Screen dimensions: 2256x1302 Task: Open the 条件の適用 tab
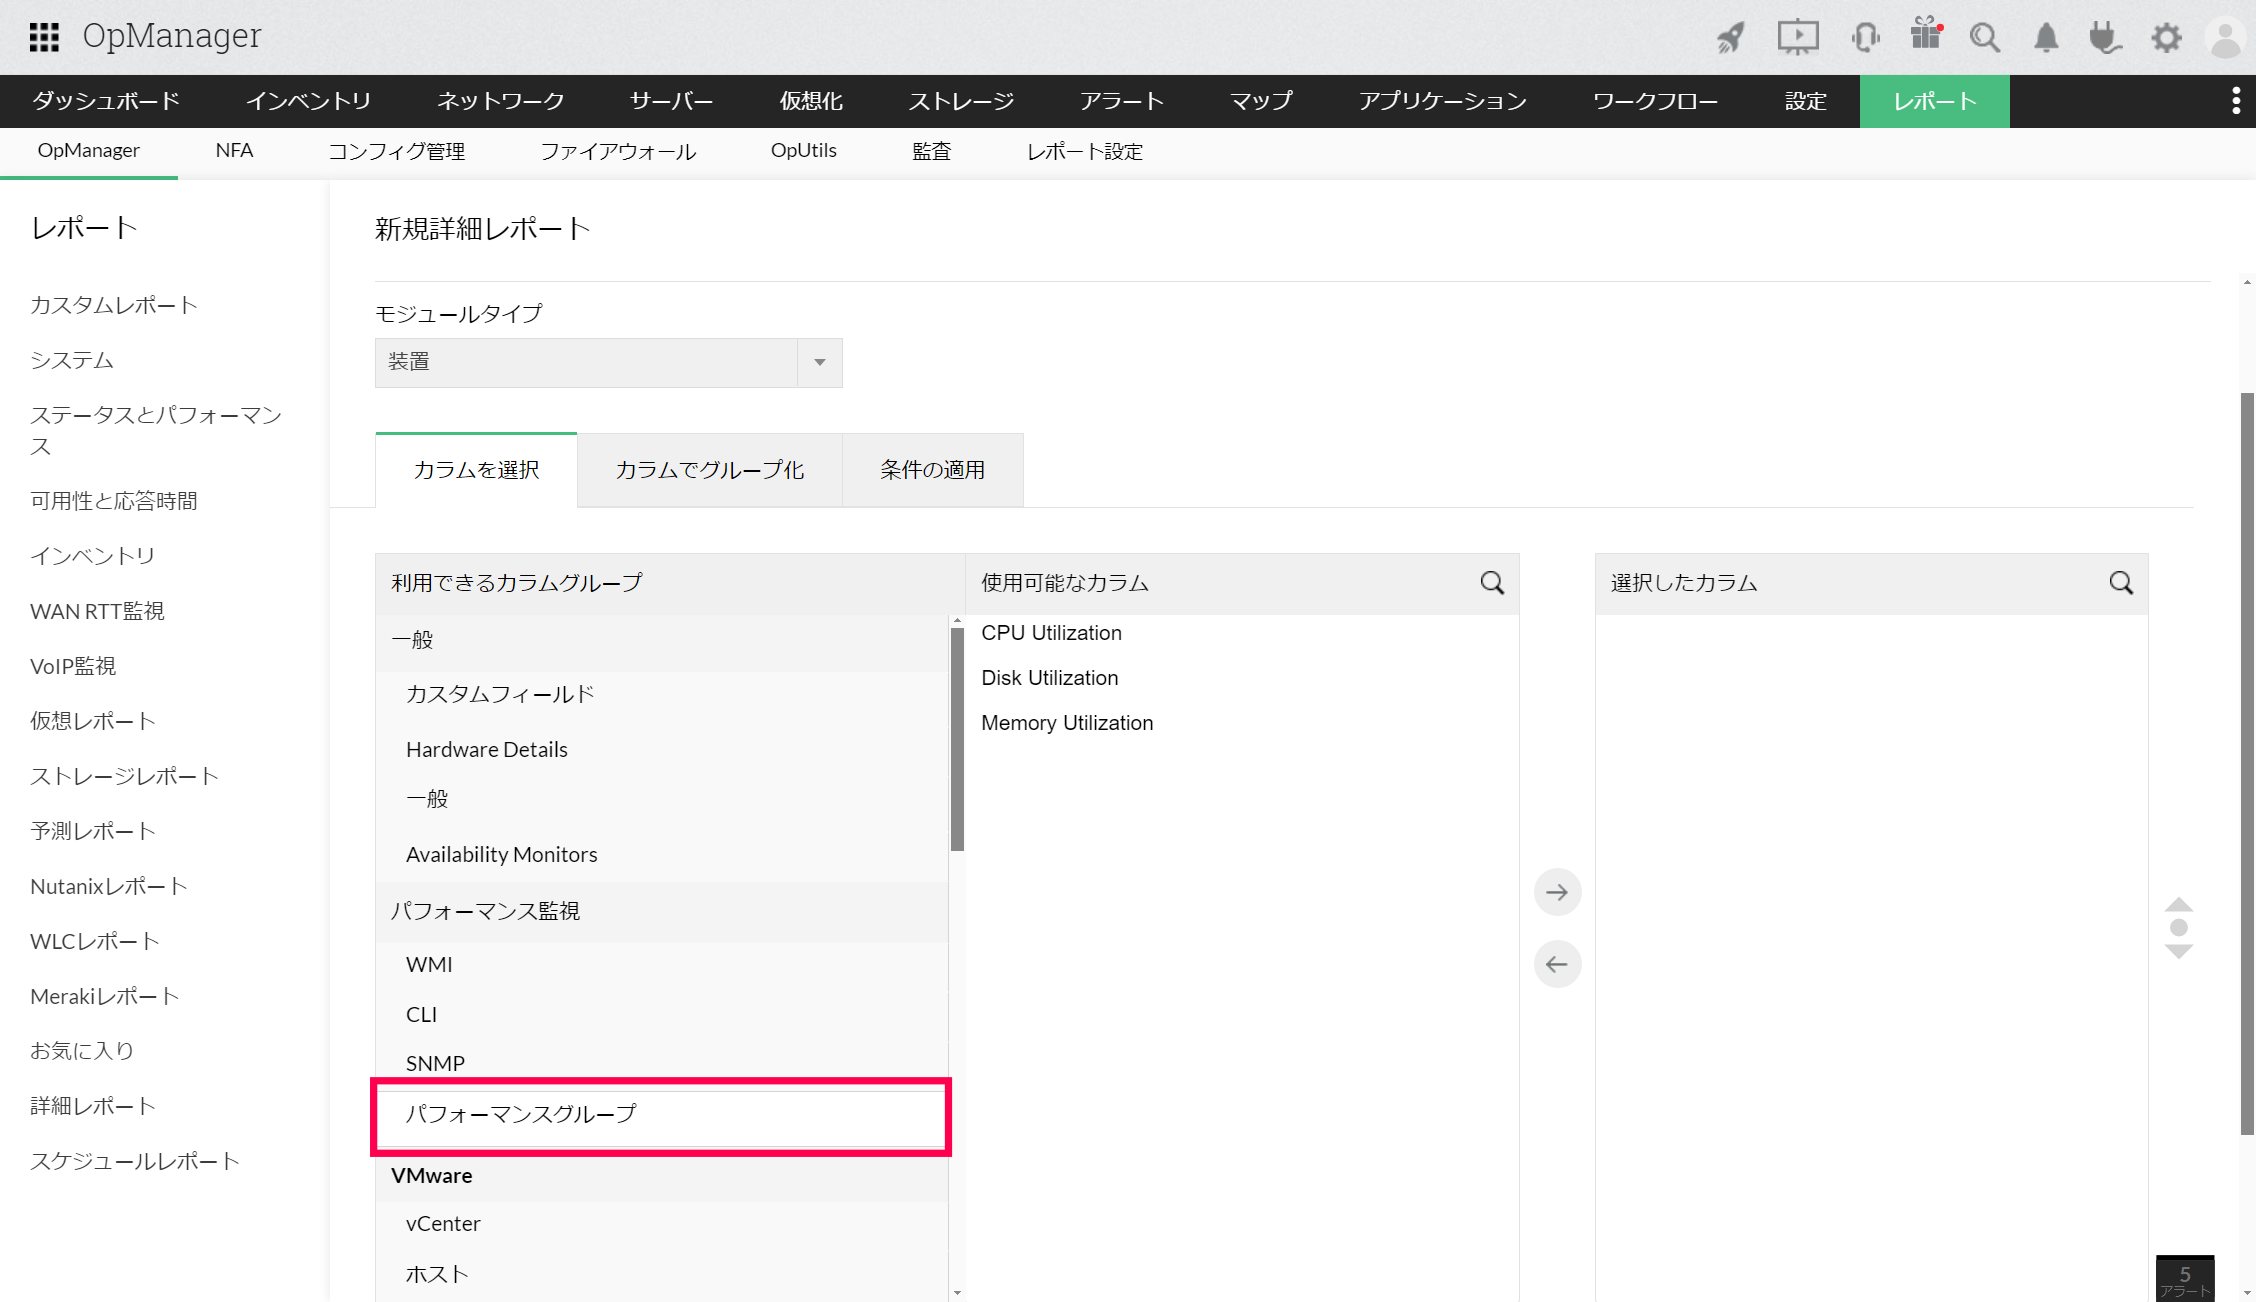coord(932,470)
